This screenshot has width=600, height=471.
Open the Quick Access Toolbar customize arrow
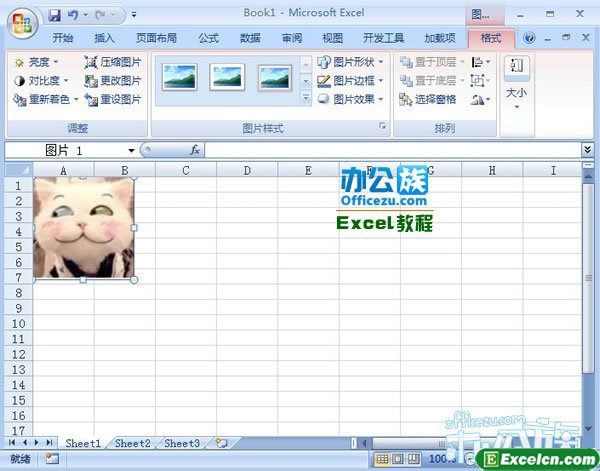(x=134, y=15)
